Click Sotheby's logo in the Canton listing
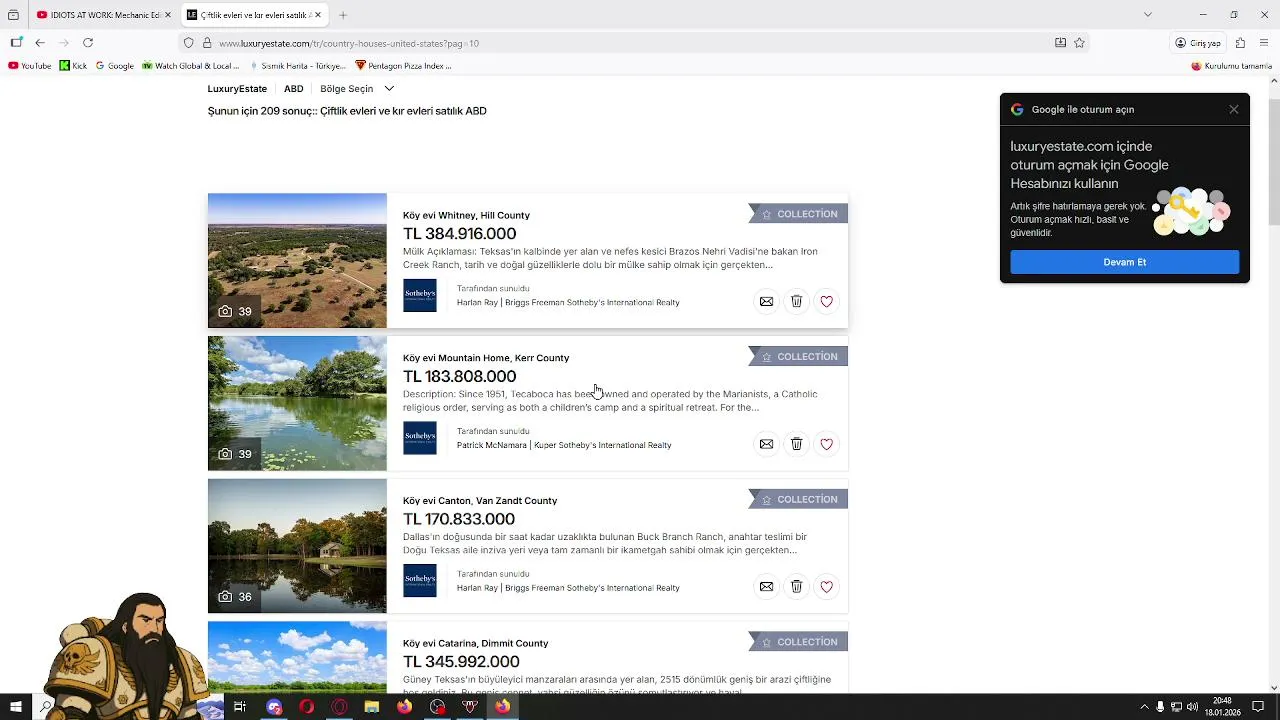Viewport: 1280px width, 720px height. pos(420,581)
